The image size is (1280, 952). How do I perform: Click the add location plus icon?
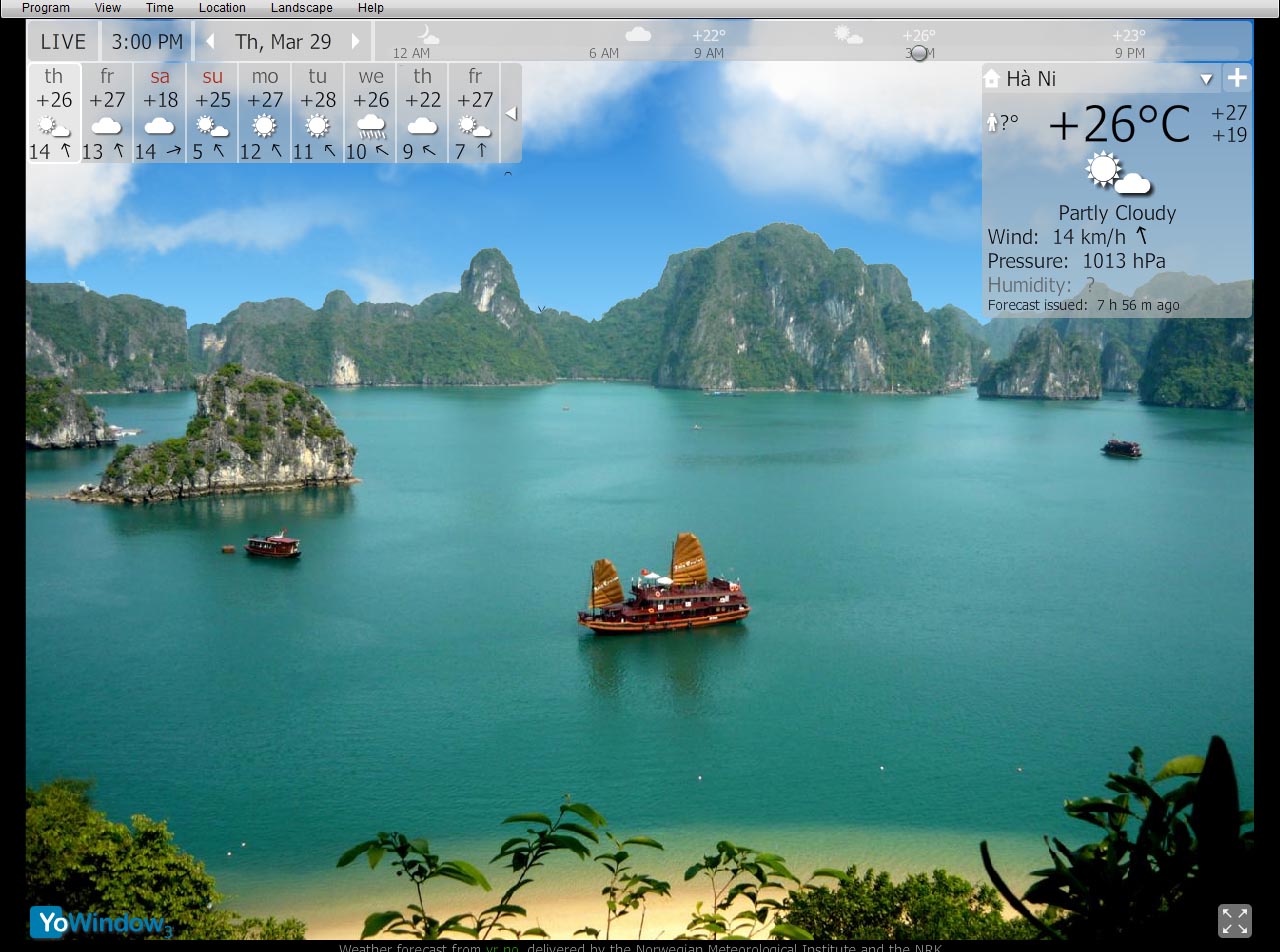(x=1237, y=78)
